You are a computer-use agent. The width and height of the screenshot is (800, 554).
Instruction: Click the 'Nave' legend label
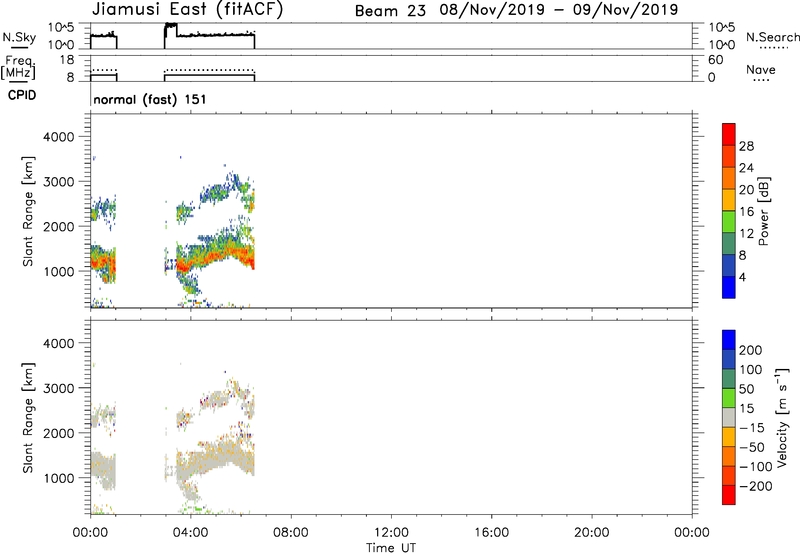pos(761,69)
